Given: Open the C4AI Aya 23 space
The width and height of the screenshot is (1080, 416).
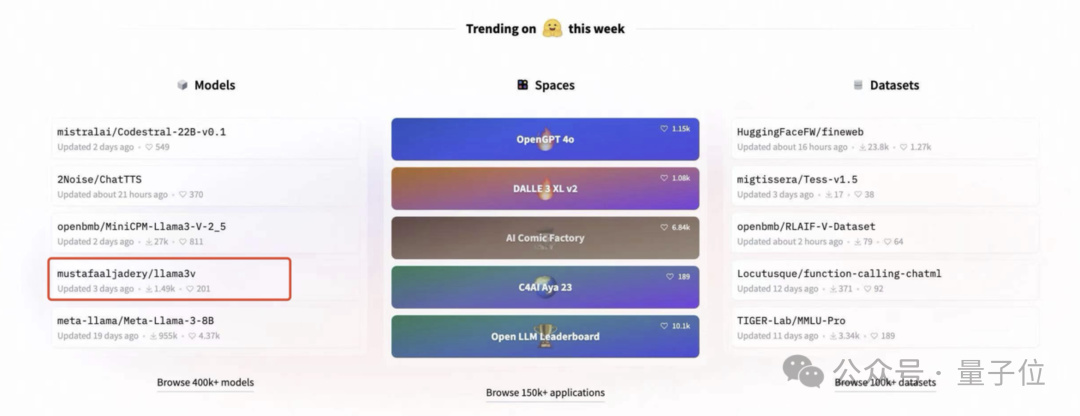Looking at the screenshot, I should coord(545,287).
